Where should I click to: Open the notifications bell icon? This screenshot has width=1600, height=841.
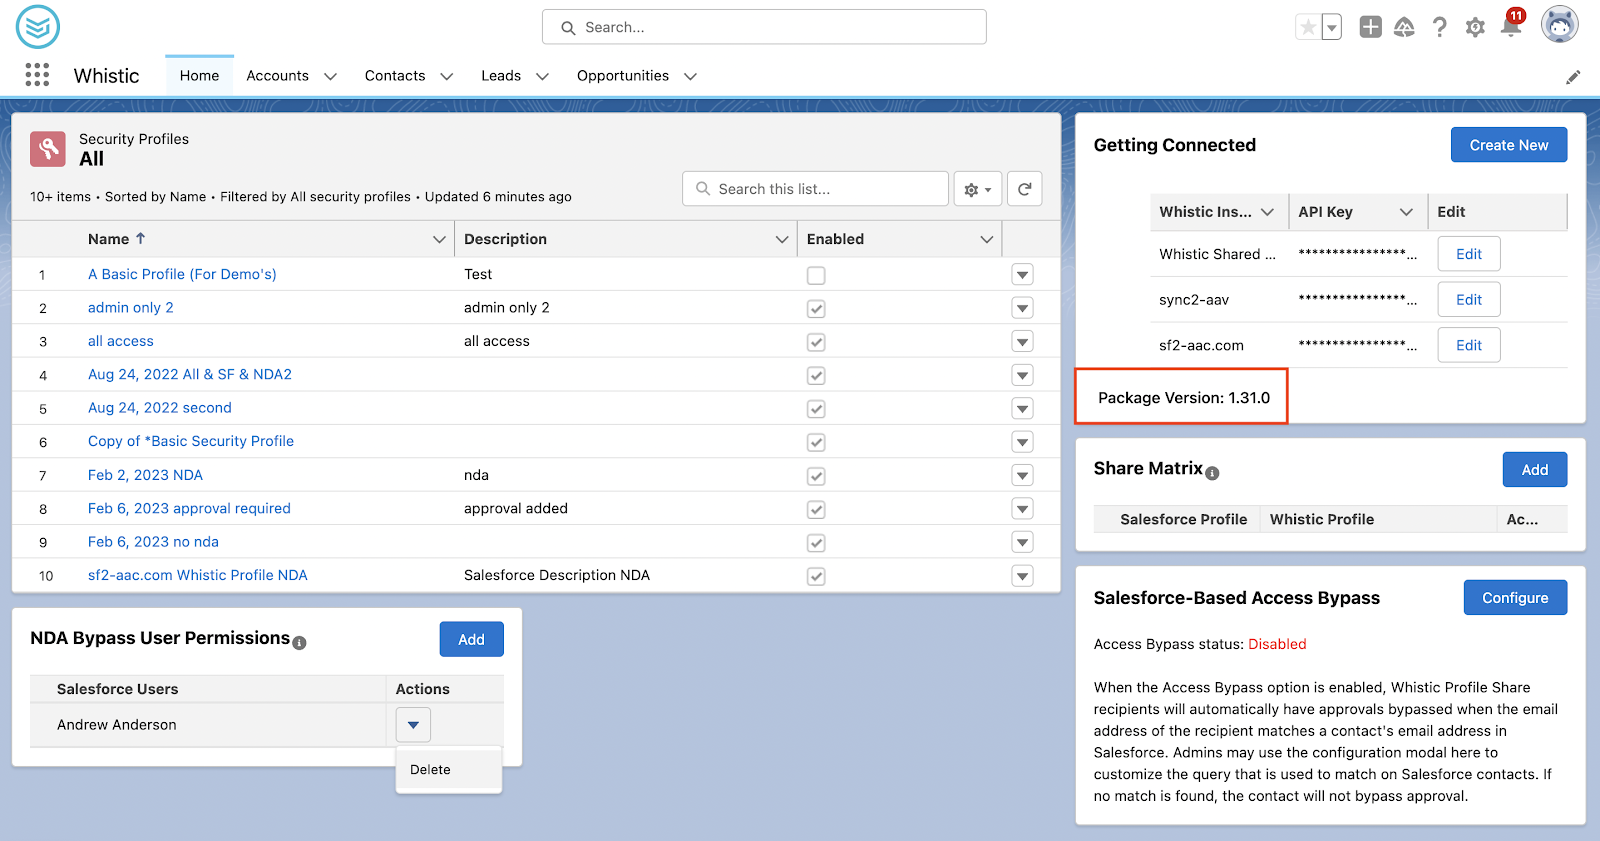point(1511,27)
